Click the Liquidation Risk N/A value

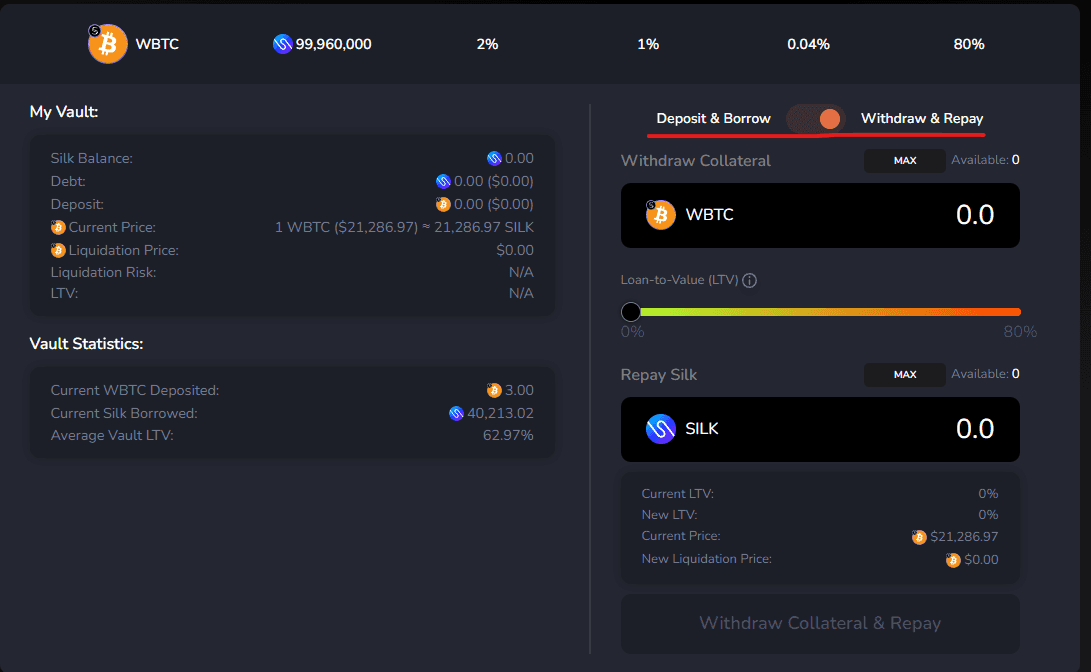click(x=521, y=273)
